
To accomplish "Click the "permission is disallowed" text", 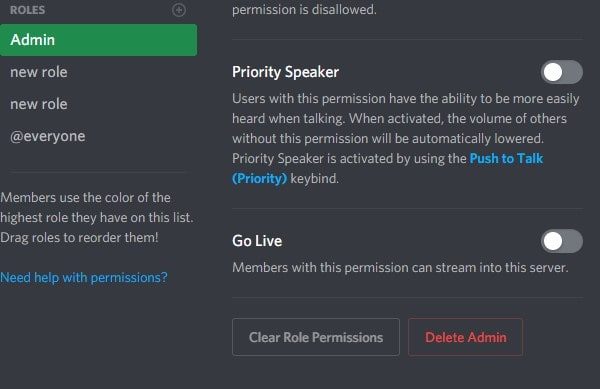I will pyautogui.click(x=304, y=10).
